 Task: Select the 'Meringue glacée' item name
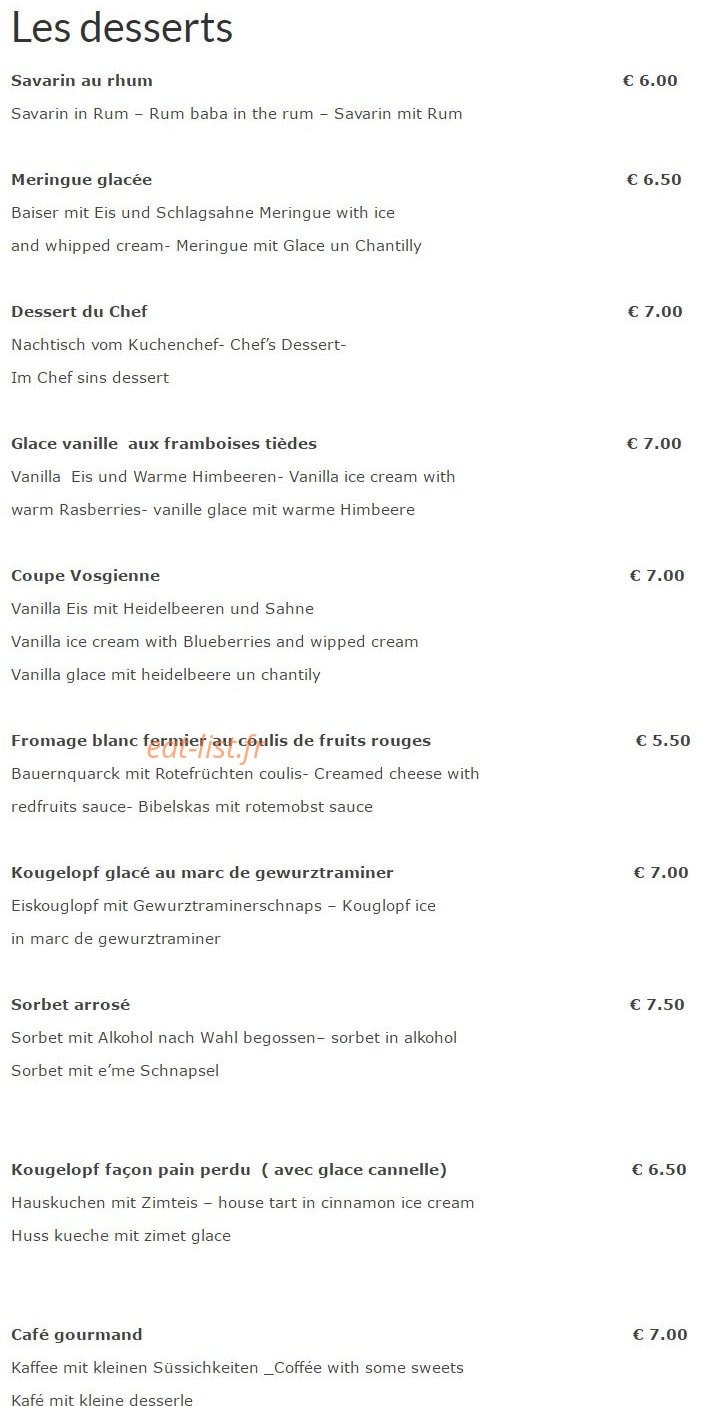[x=82, y=180]
